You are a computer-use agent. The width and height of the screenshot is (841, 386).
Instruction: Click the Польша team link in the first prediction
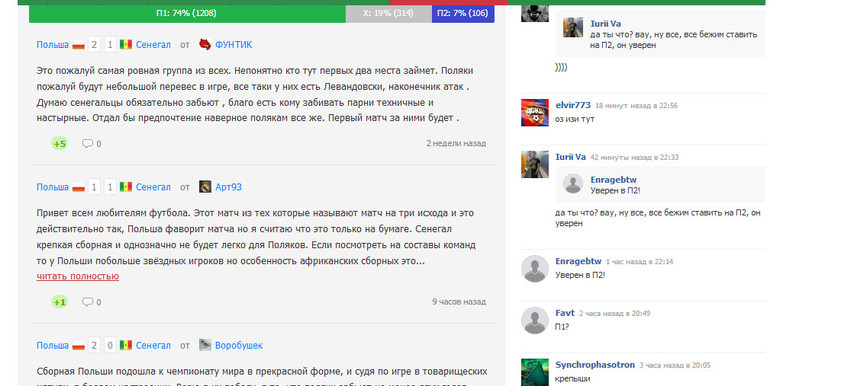tap(53, 44)
